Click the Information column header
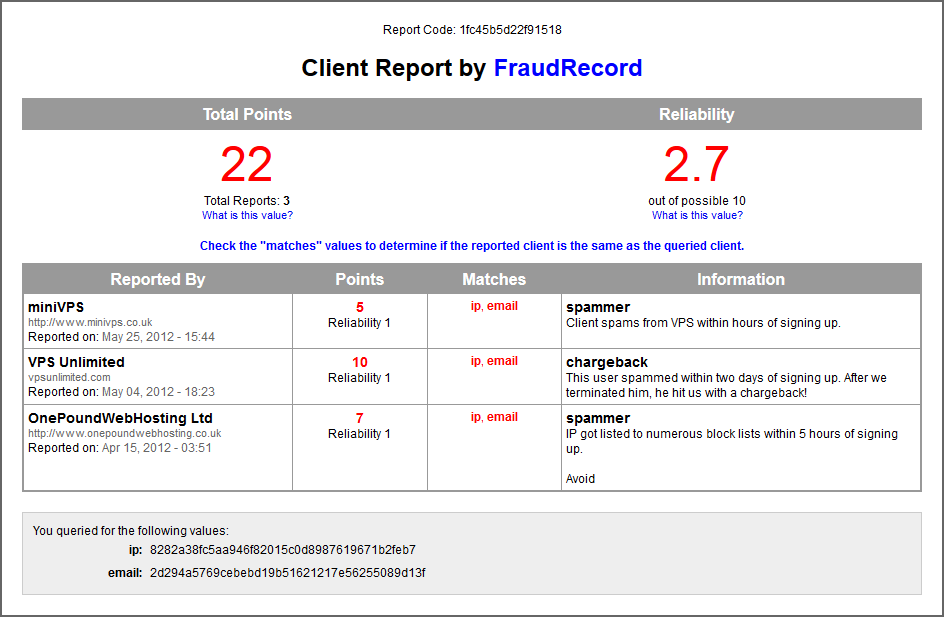 (741, 279)
